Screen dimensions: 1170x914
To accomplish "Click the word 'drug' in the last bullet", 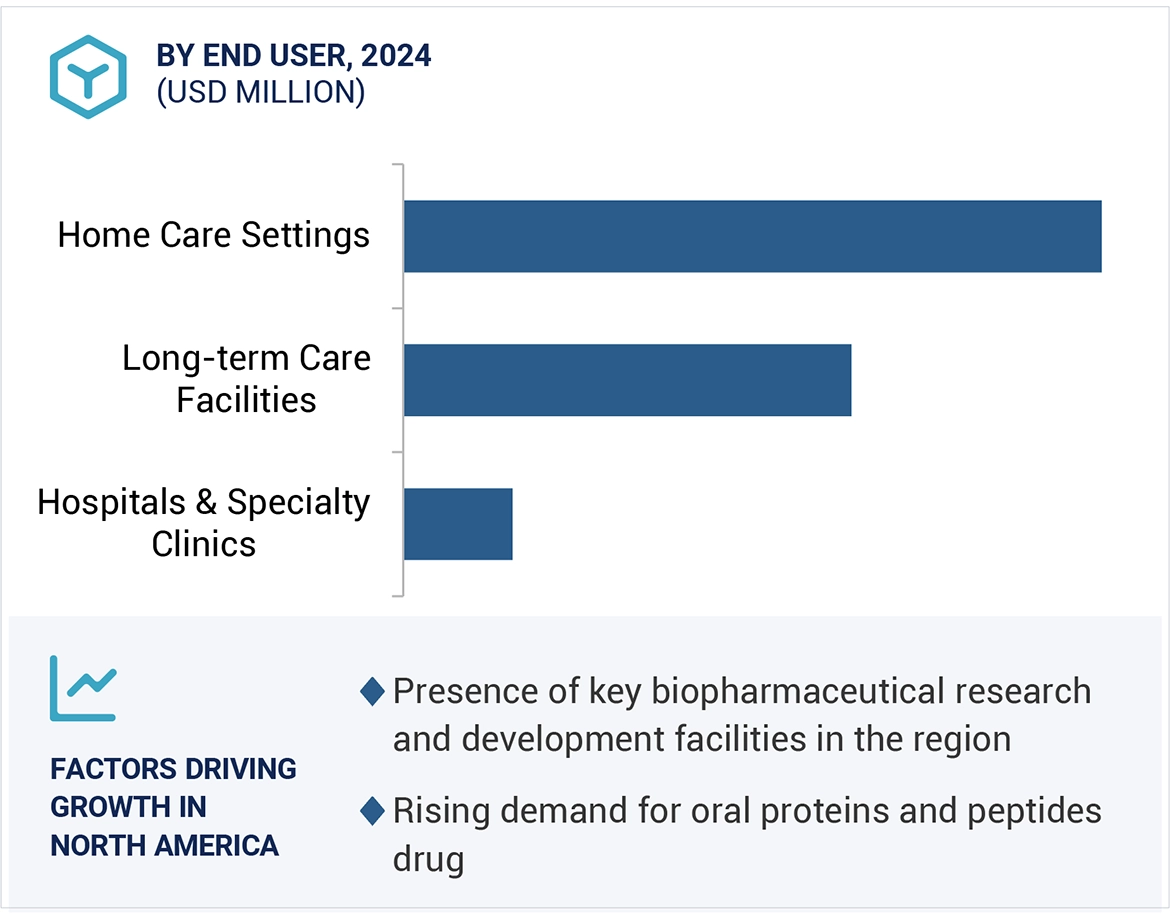I will 428,859.
